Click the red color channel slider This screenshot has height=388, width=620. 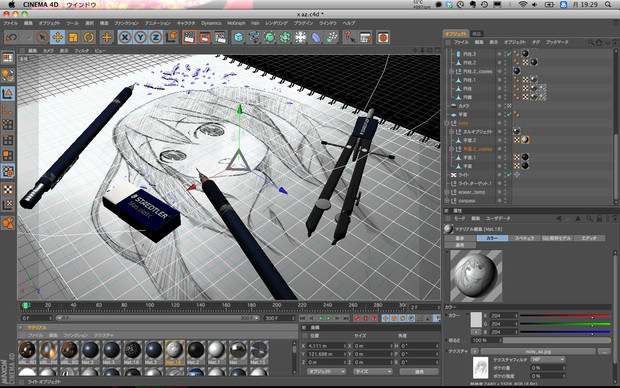tap(565, 316)
